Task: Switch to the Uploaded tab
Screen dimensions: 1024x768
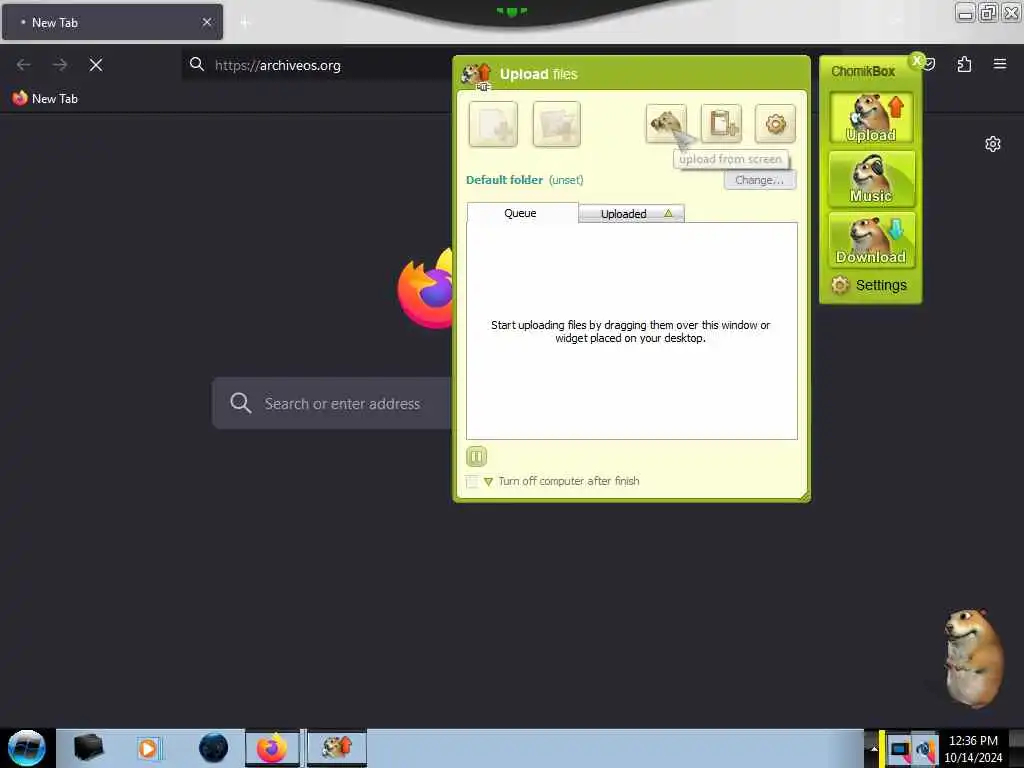Action: [632, 214]
